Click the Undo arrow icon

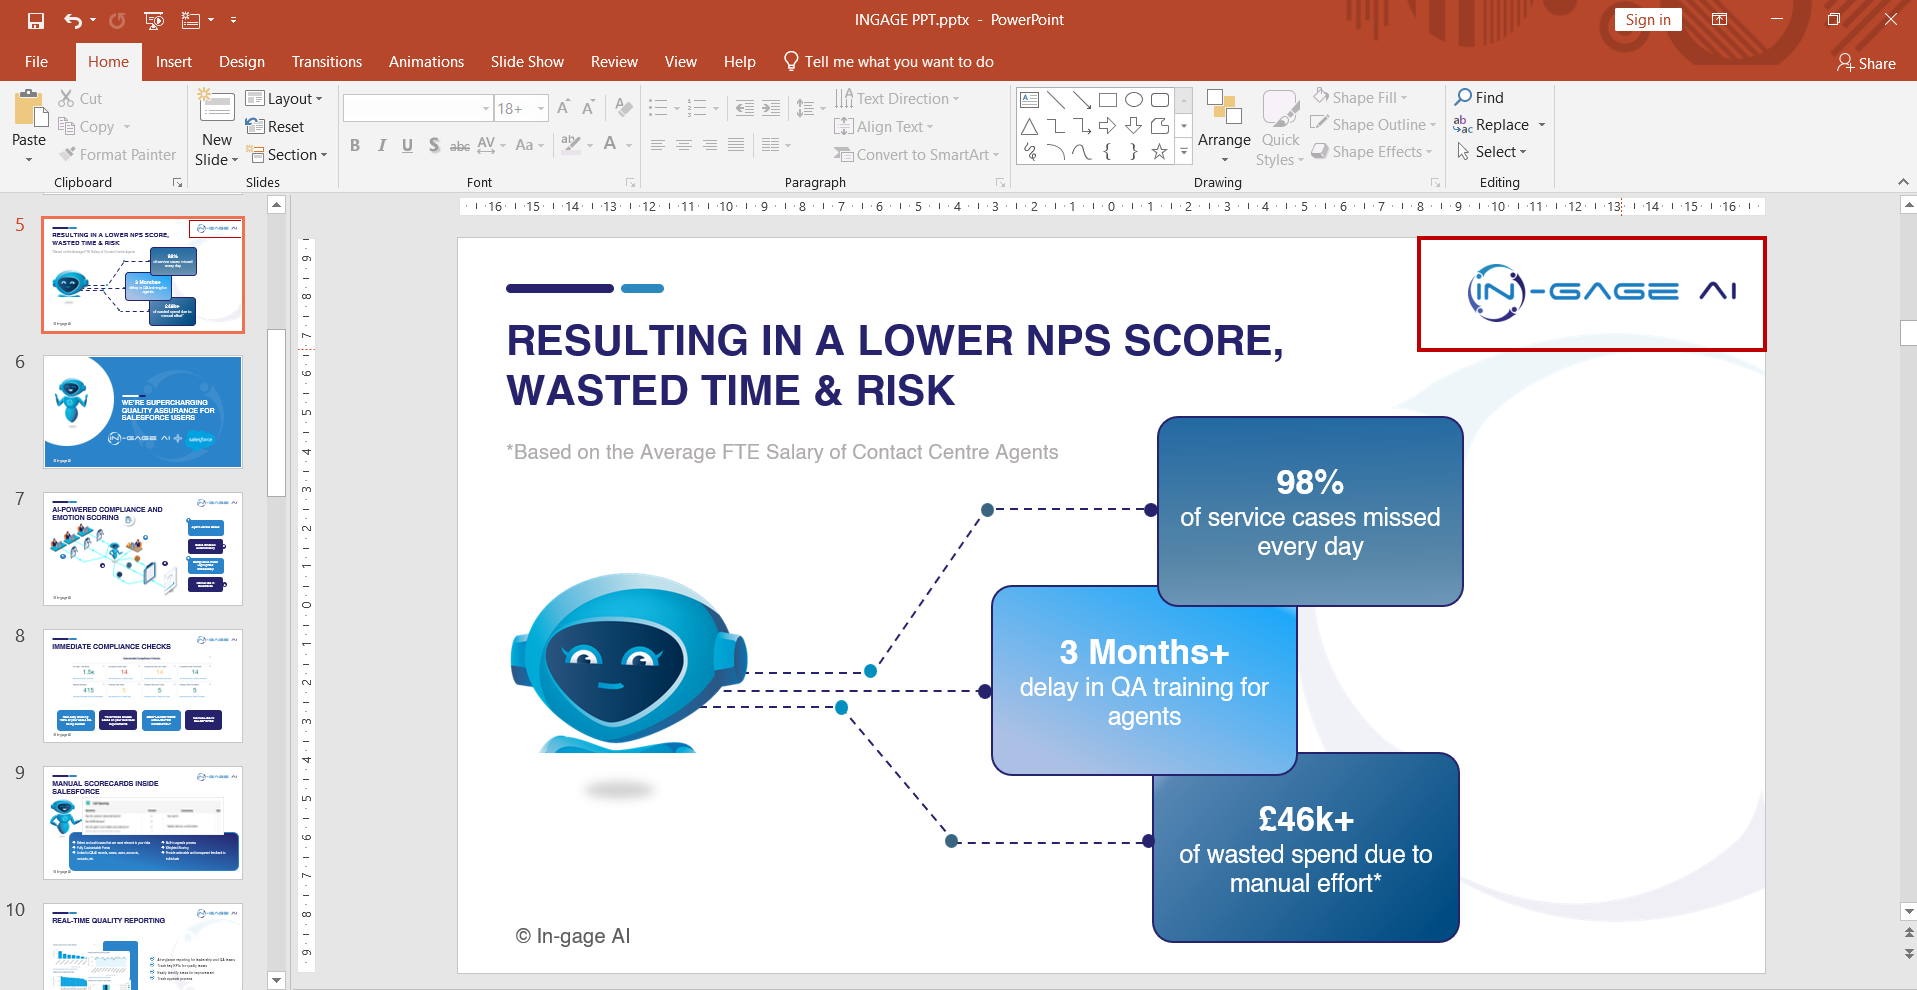(x=72, y=20)
